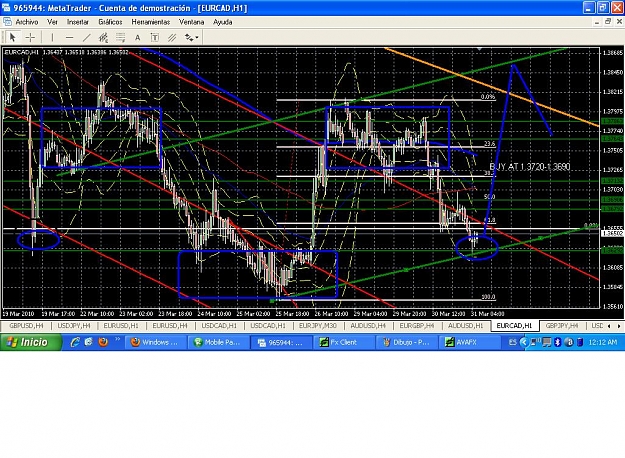Launch Internet Explorer from quick launch
The image size is (625, 458).
[75, 342]
